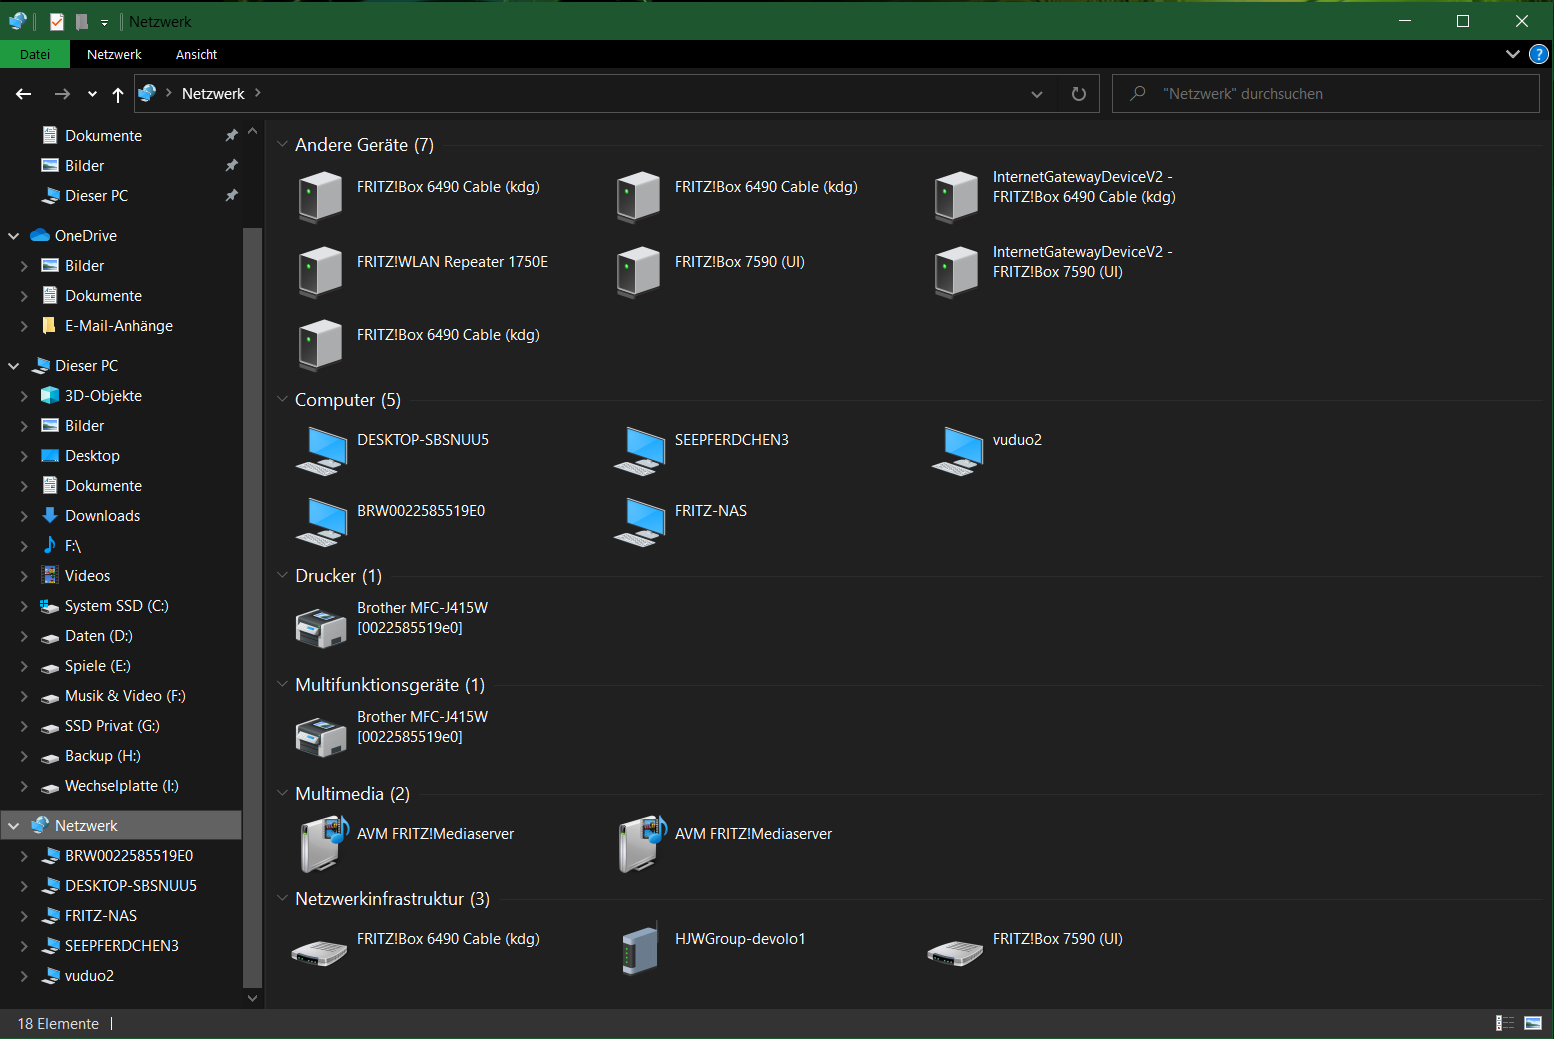Image resolution: width=1554 pixels, height=1039 pixels.
Task: Select Videos under Dieser PC
Action: tap(87, 576)
